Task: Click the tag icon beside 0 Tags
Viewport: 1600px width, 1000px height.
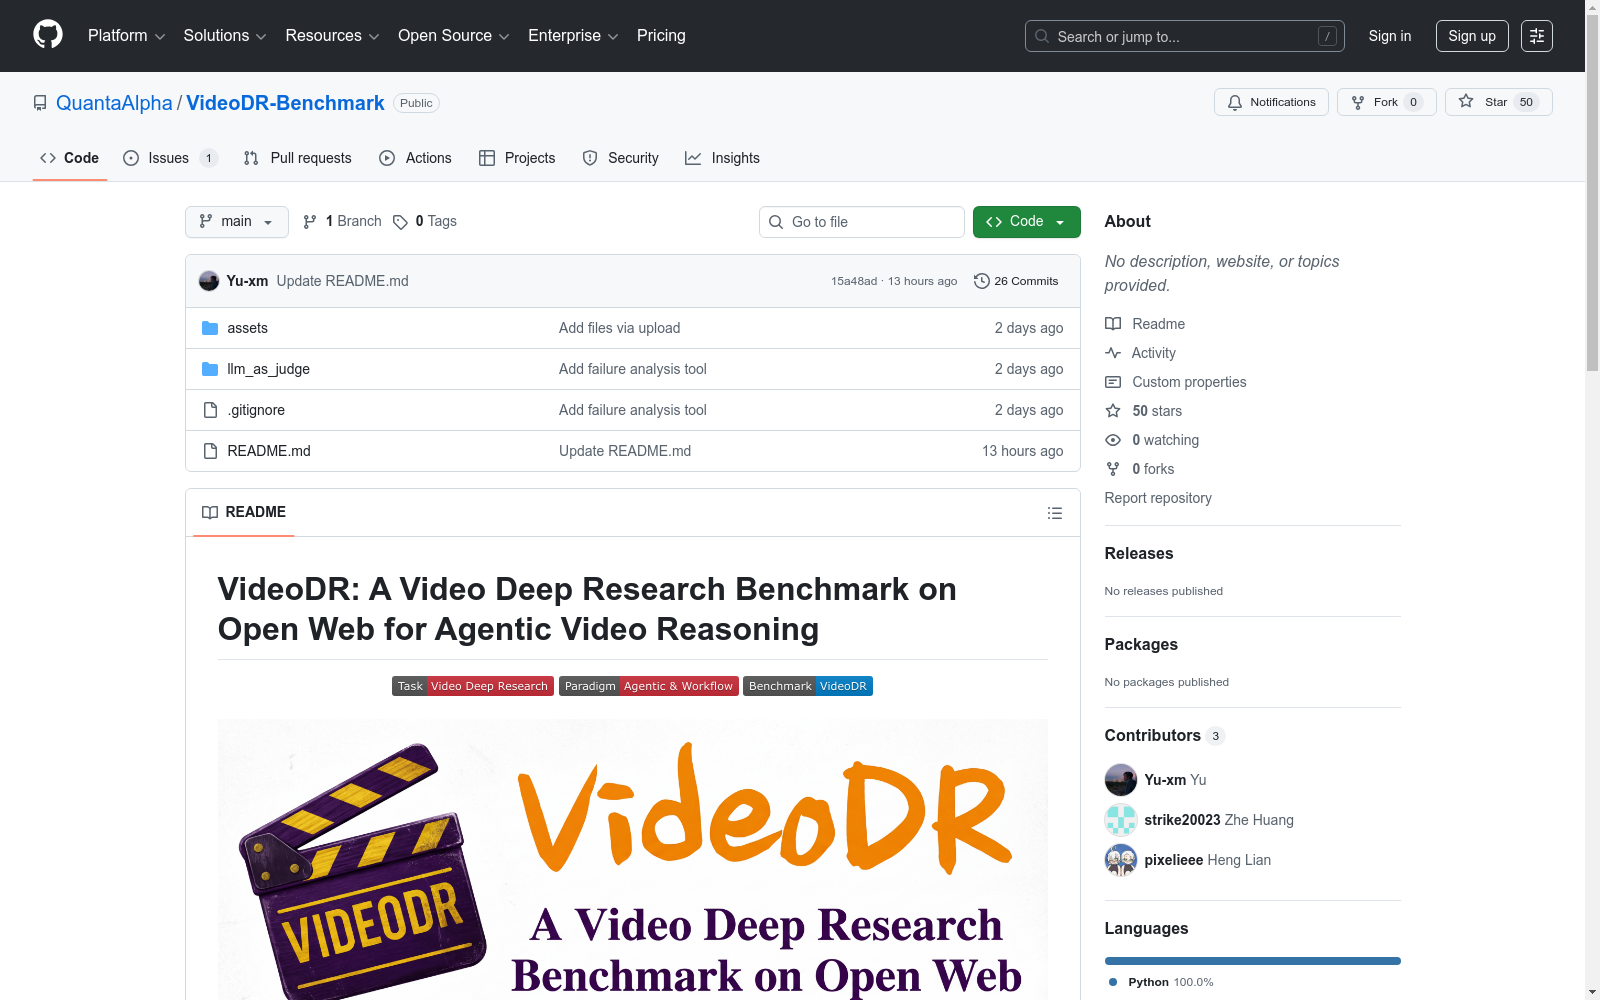Action: [x=400, y=222]
